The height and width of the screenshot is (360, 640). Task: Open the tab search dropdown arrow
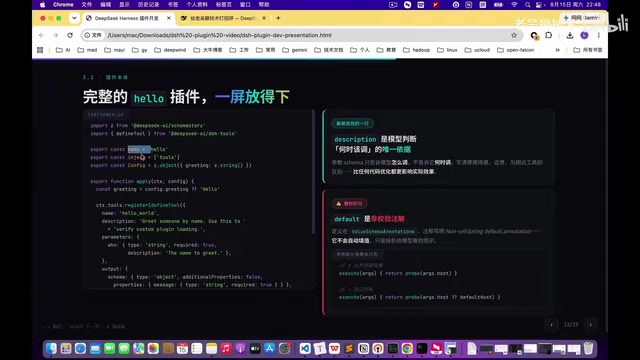tap(74, 18)
